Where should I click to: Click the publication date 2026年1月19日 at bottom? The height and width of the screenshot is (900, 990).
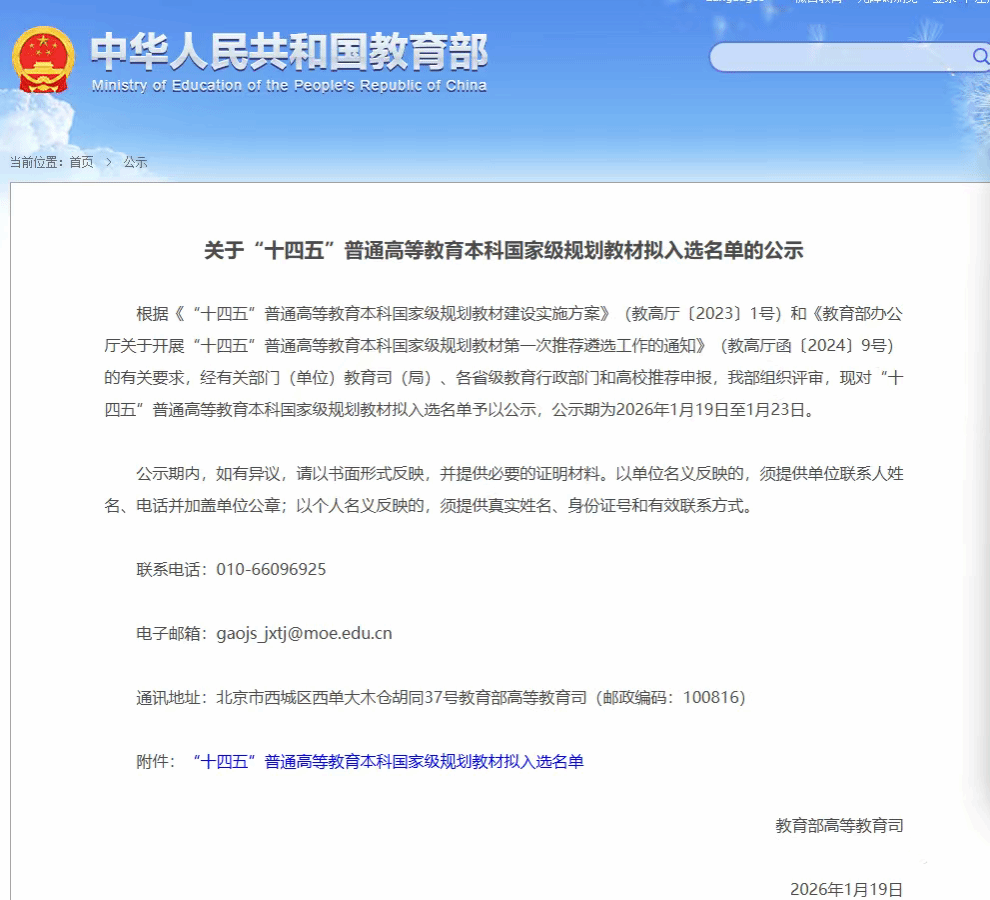point(846,889)
